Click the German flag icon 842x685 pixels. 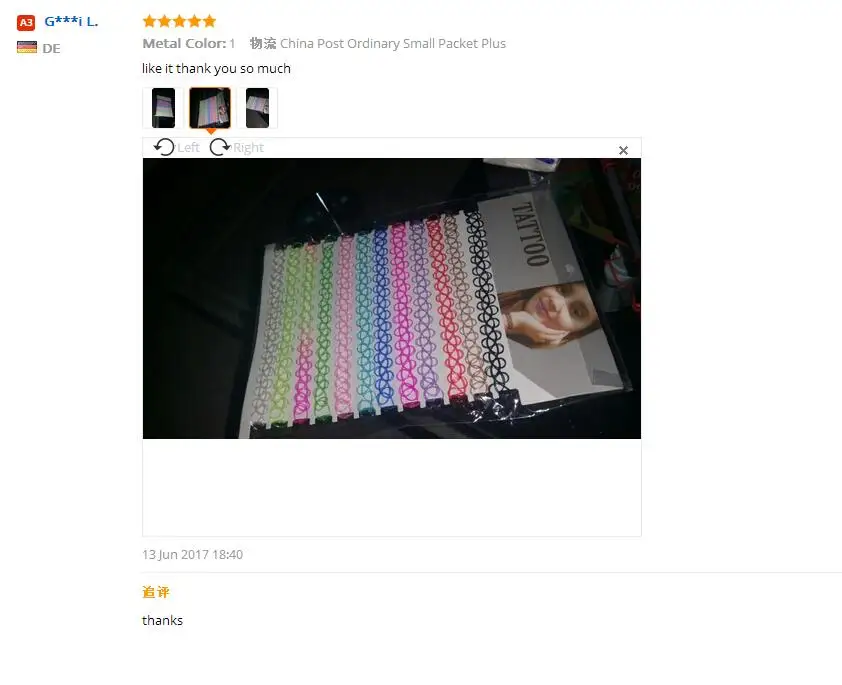(x=27, y=47)
